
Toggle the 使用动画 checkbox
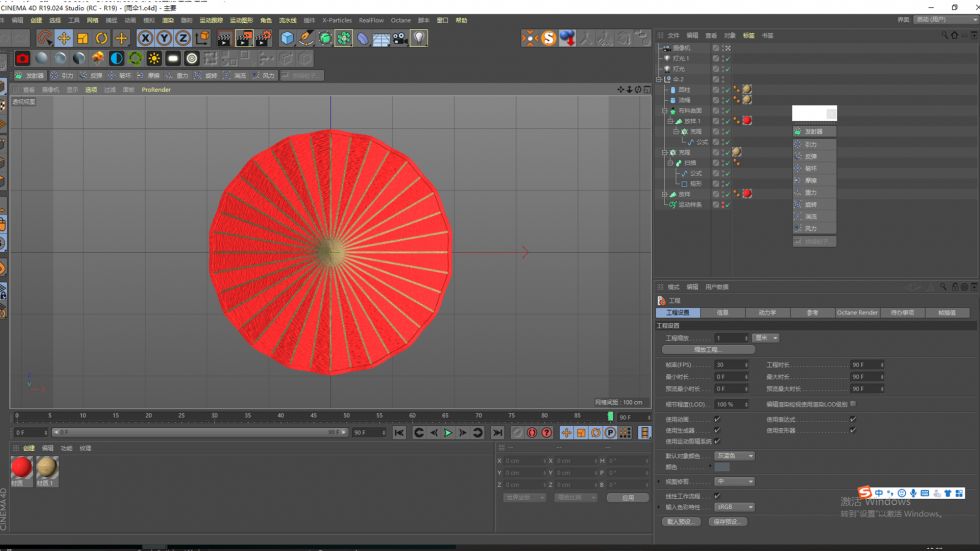point(717,419)
